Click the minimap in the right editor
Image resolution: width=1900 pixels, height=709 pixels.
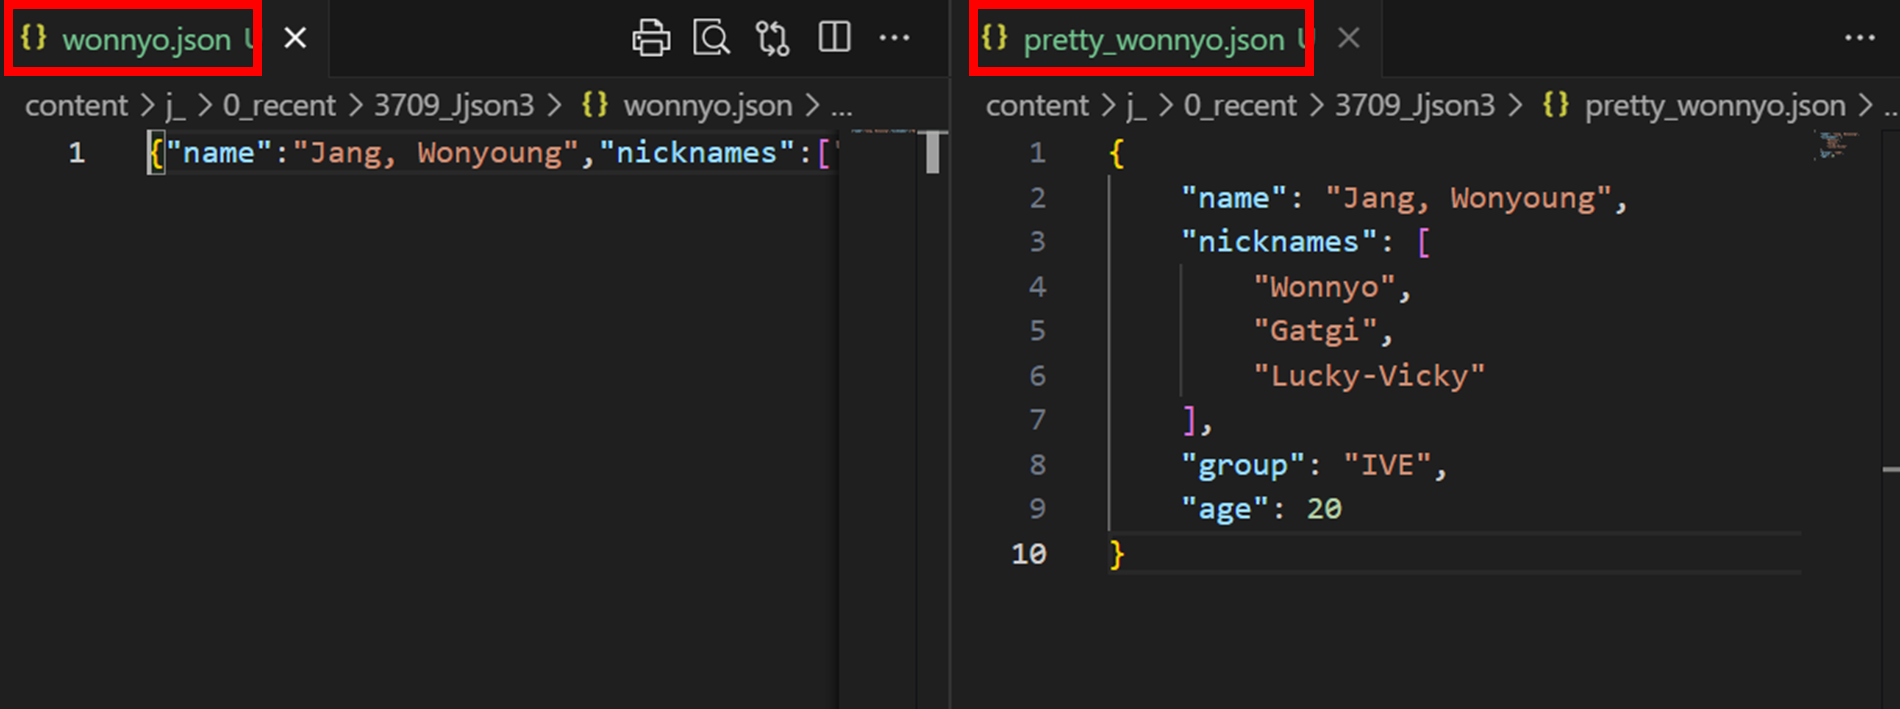1833,146
